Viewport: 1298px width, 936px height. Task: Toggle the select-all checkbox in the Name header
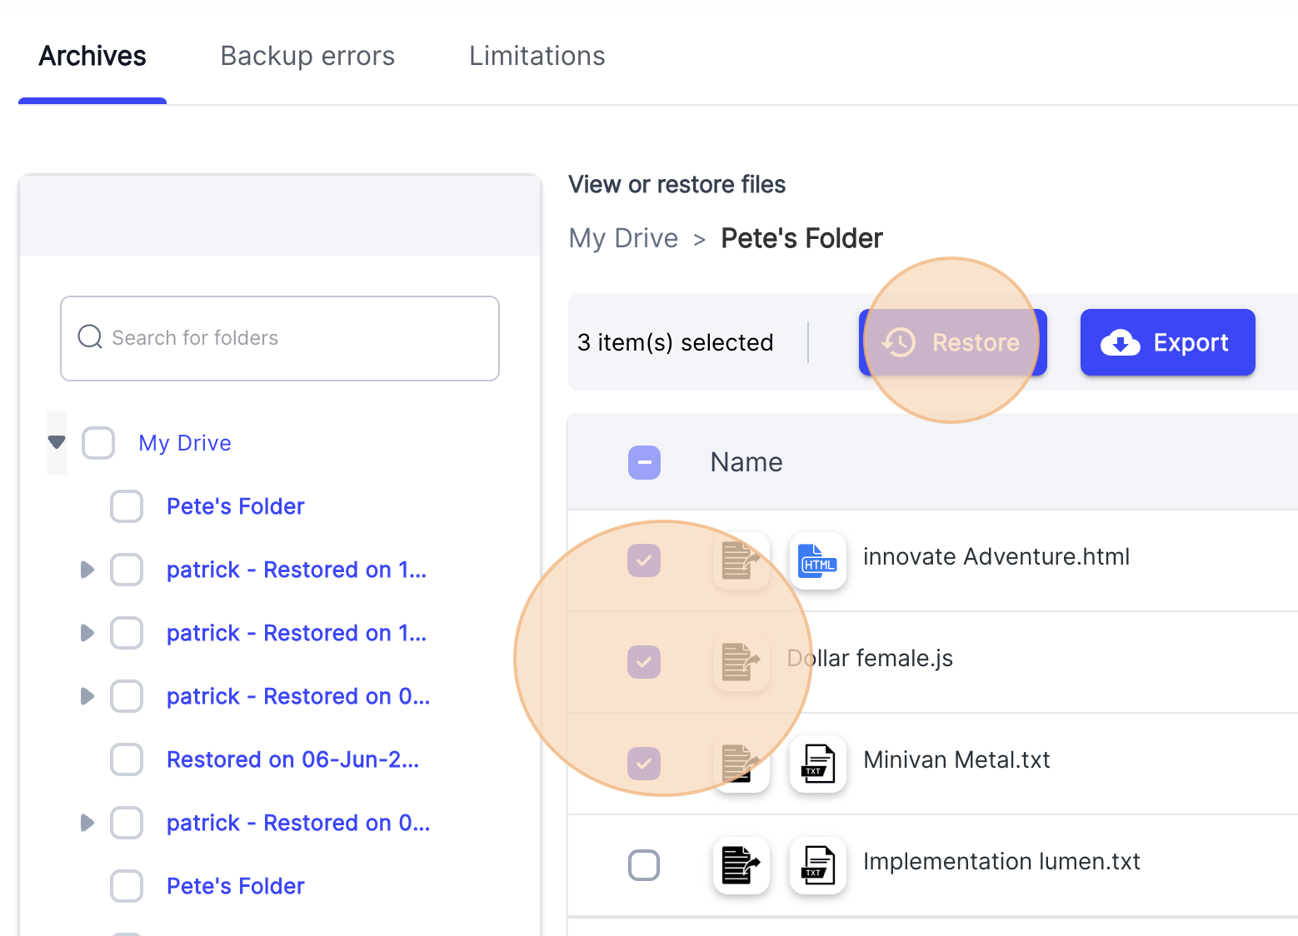pyautogui.click(x=644, y=462)
